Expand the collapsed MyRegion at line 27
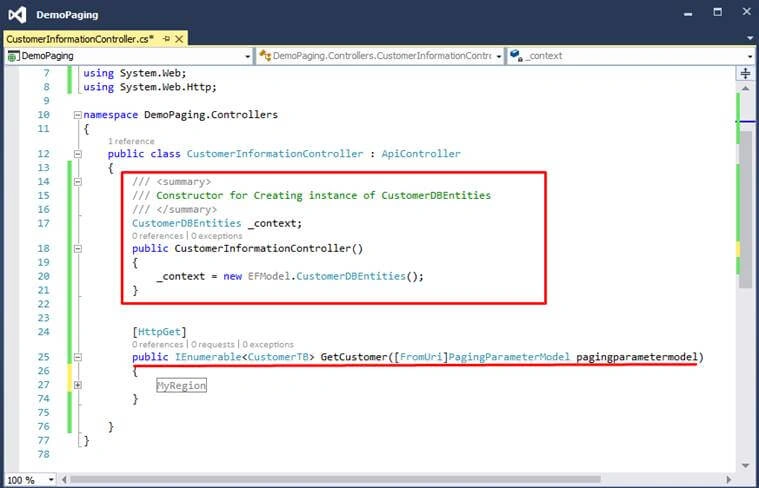759x488 pixels. coord(77,385)
